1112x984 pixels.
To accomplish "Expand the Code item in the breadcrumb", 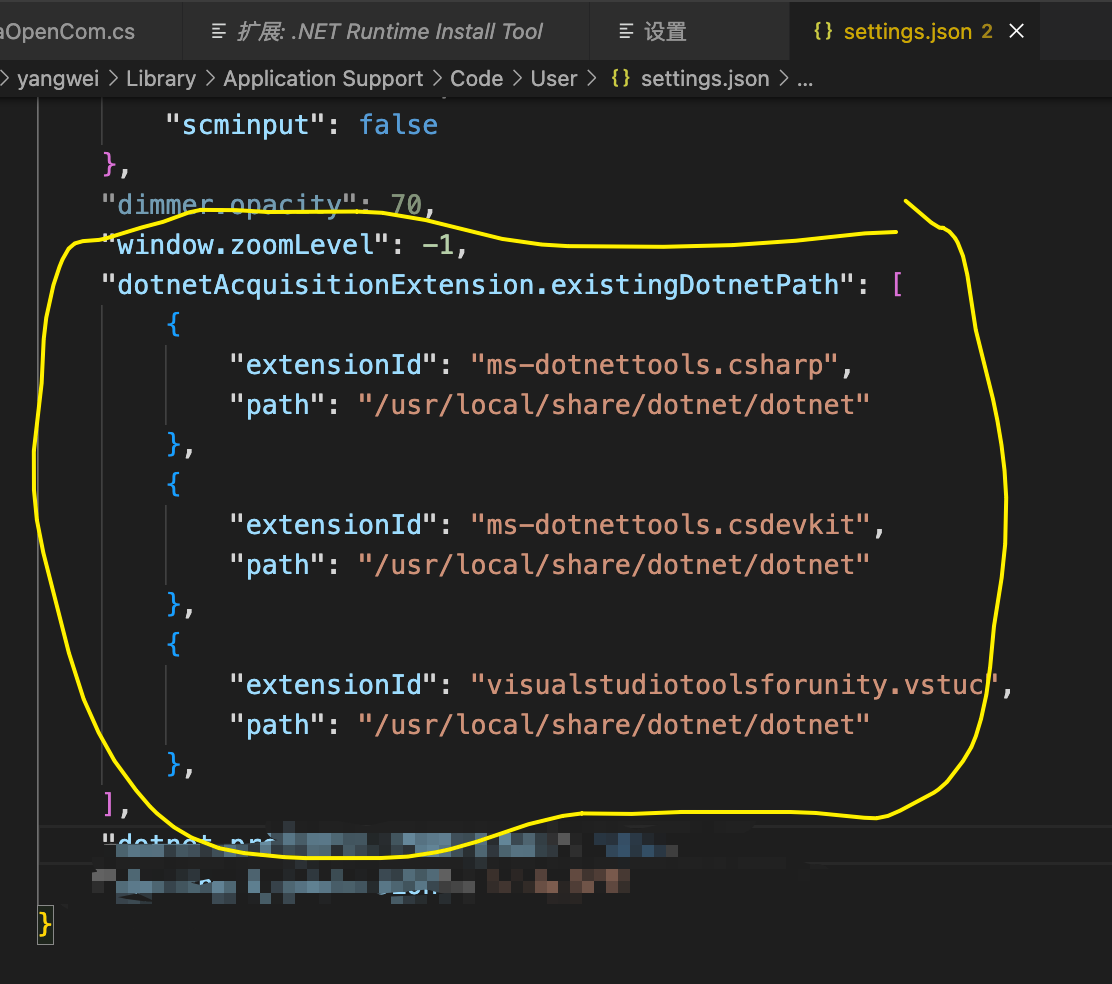I will [x=477, y=78].
